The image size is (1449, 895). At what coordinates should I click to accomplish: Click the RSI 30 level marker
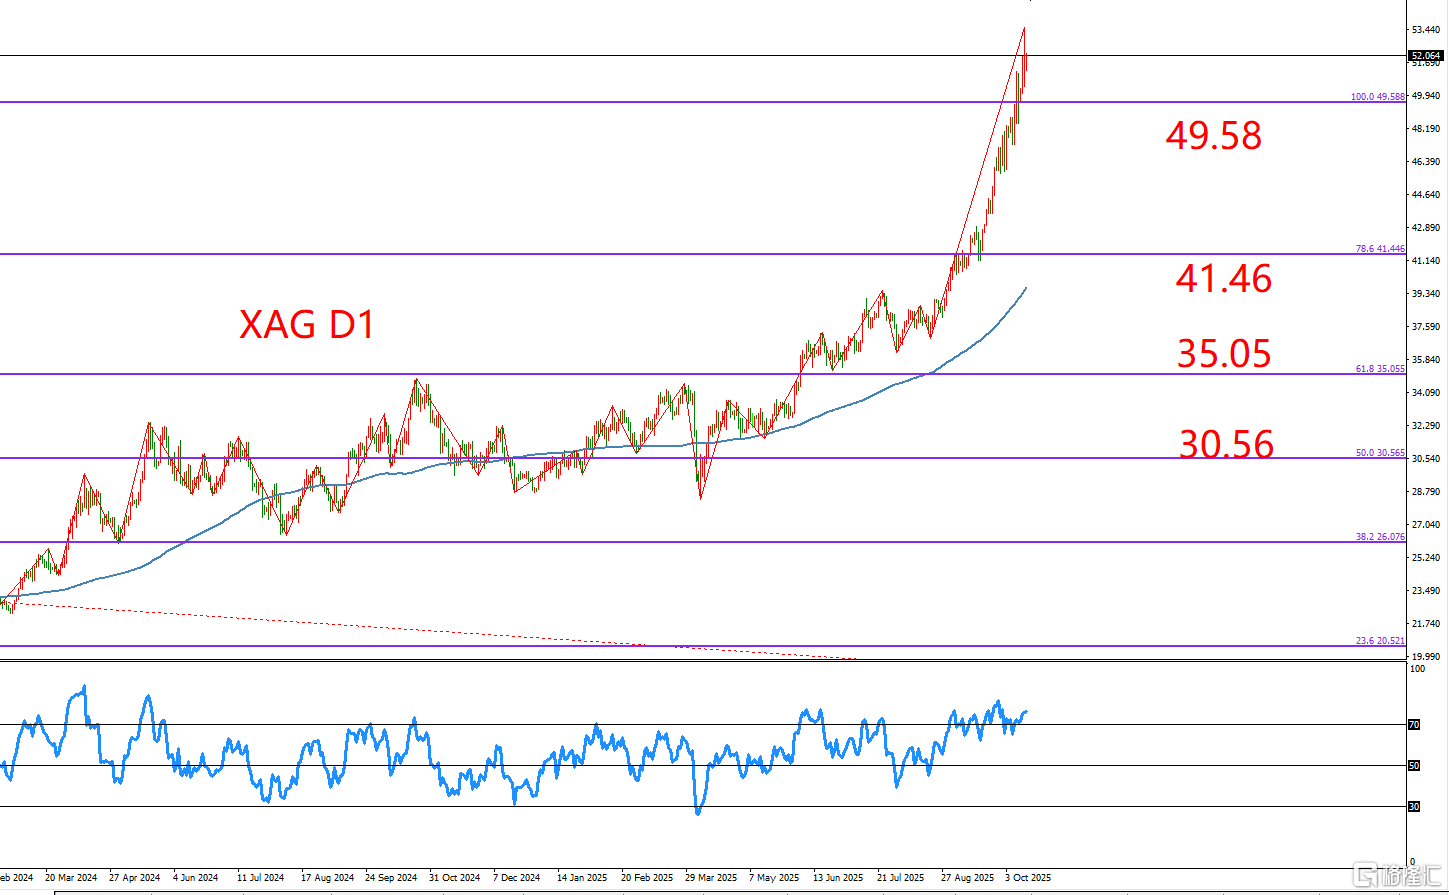(x=1414, y=807)
